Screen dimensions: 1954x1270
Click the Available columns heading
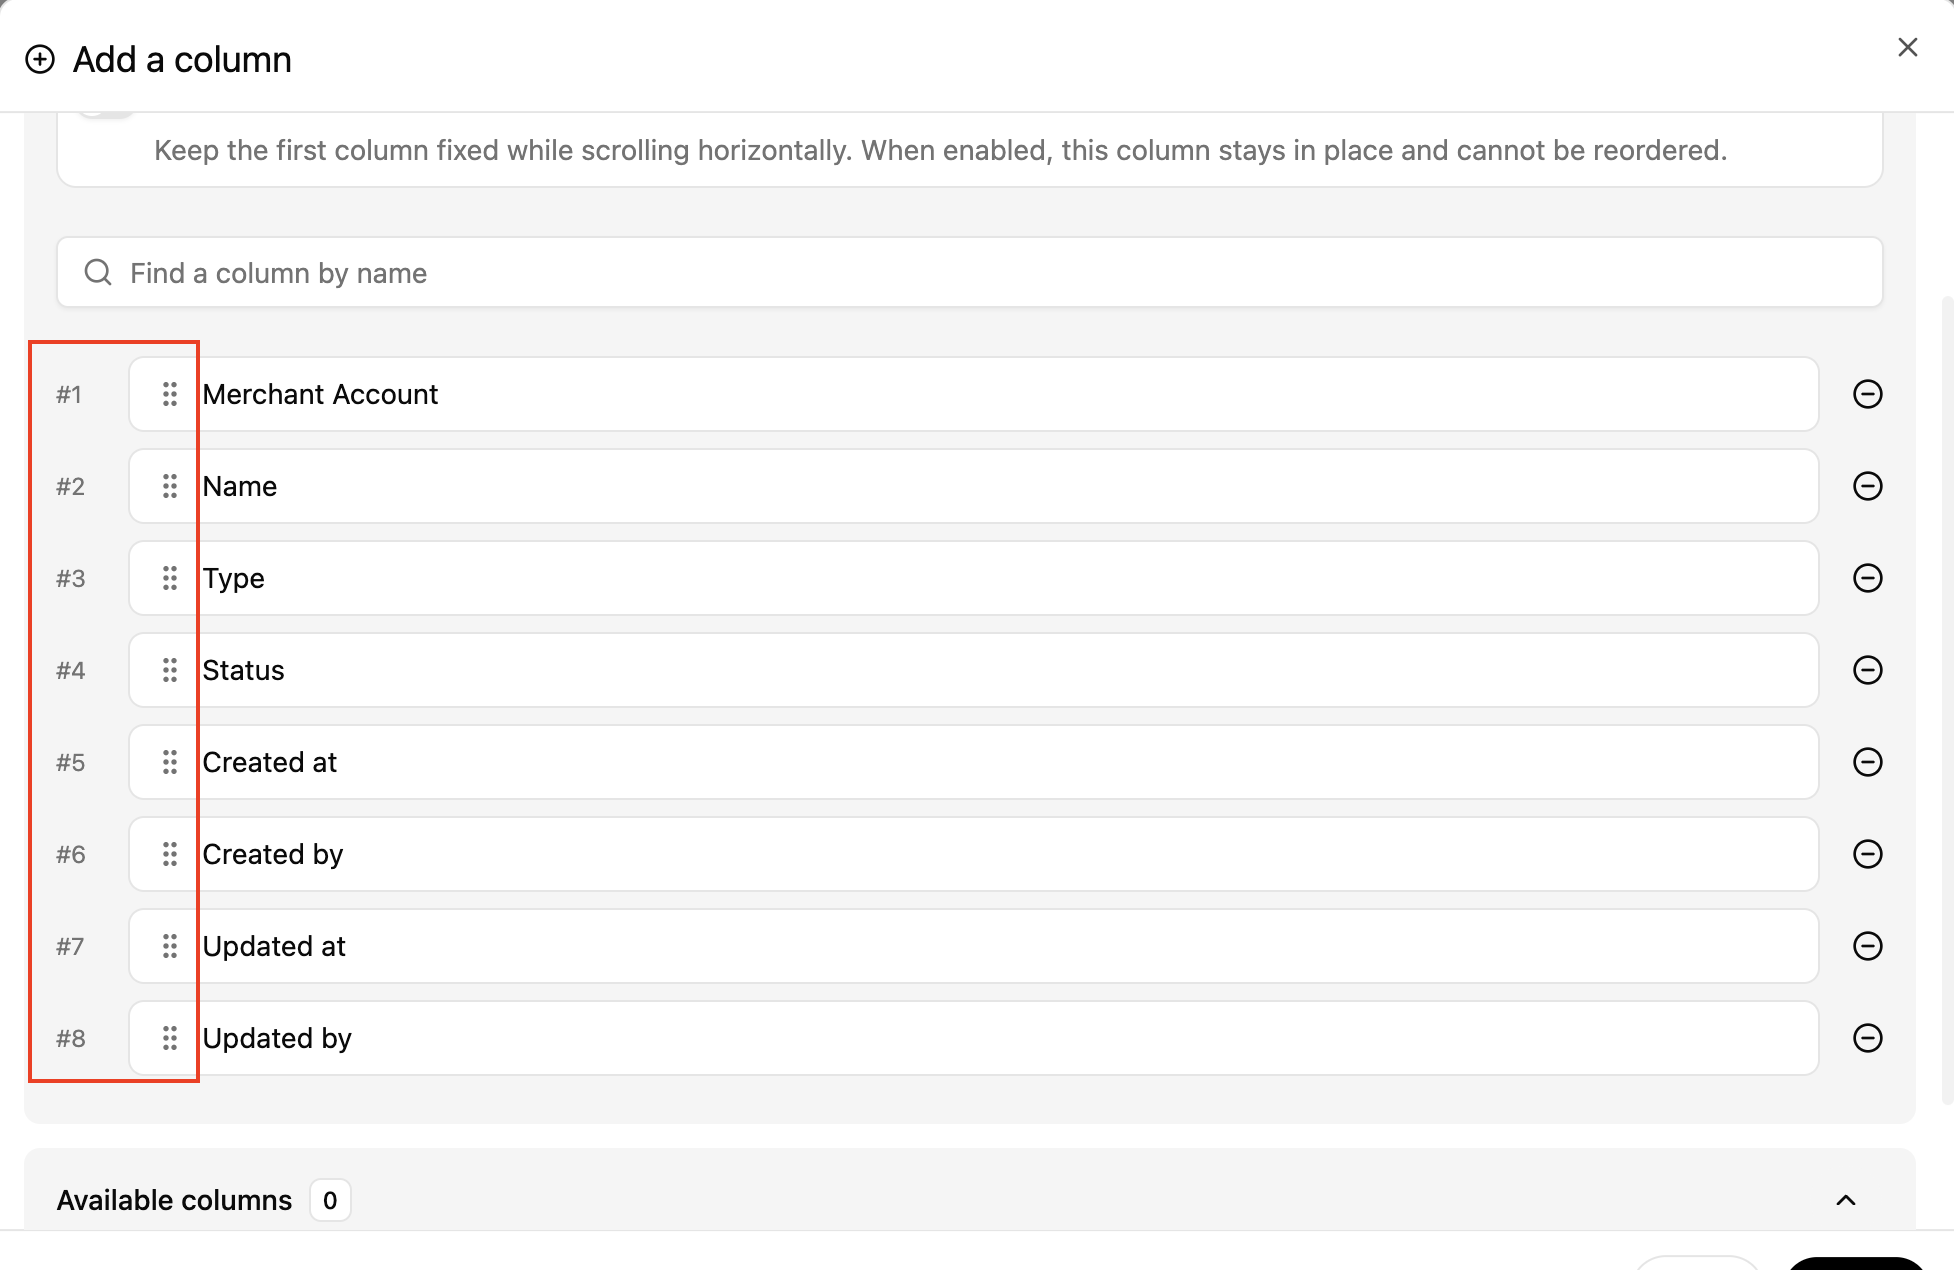174,1200
